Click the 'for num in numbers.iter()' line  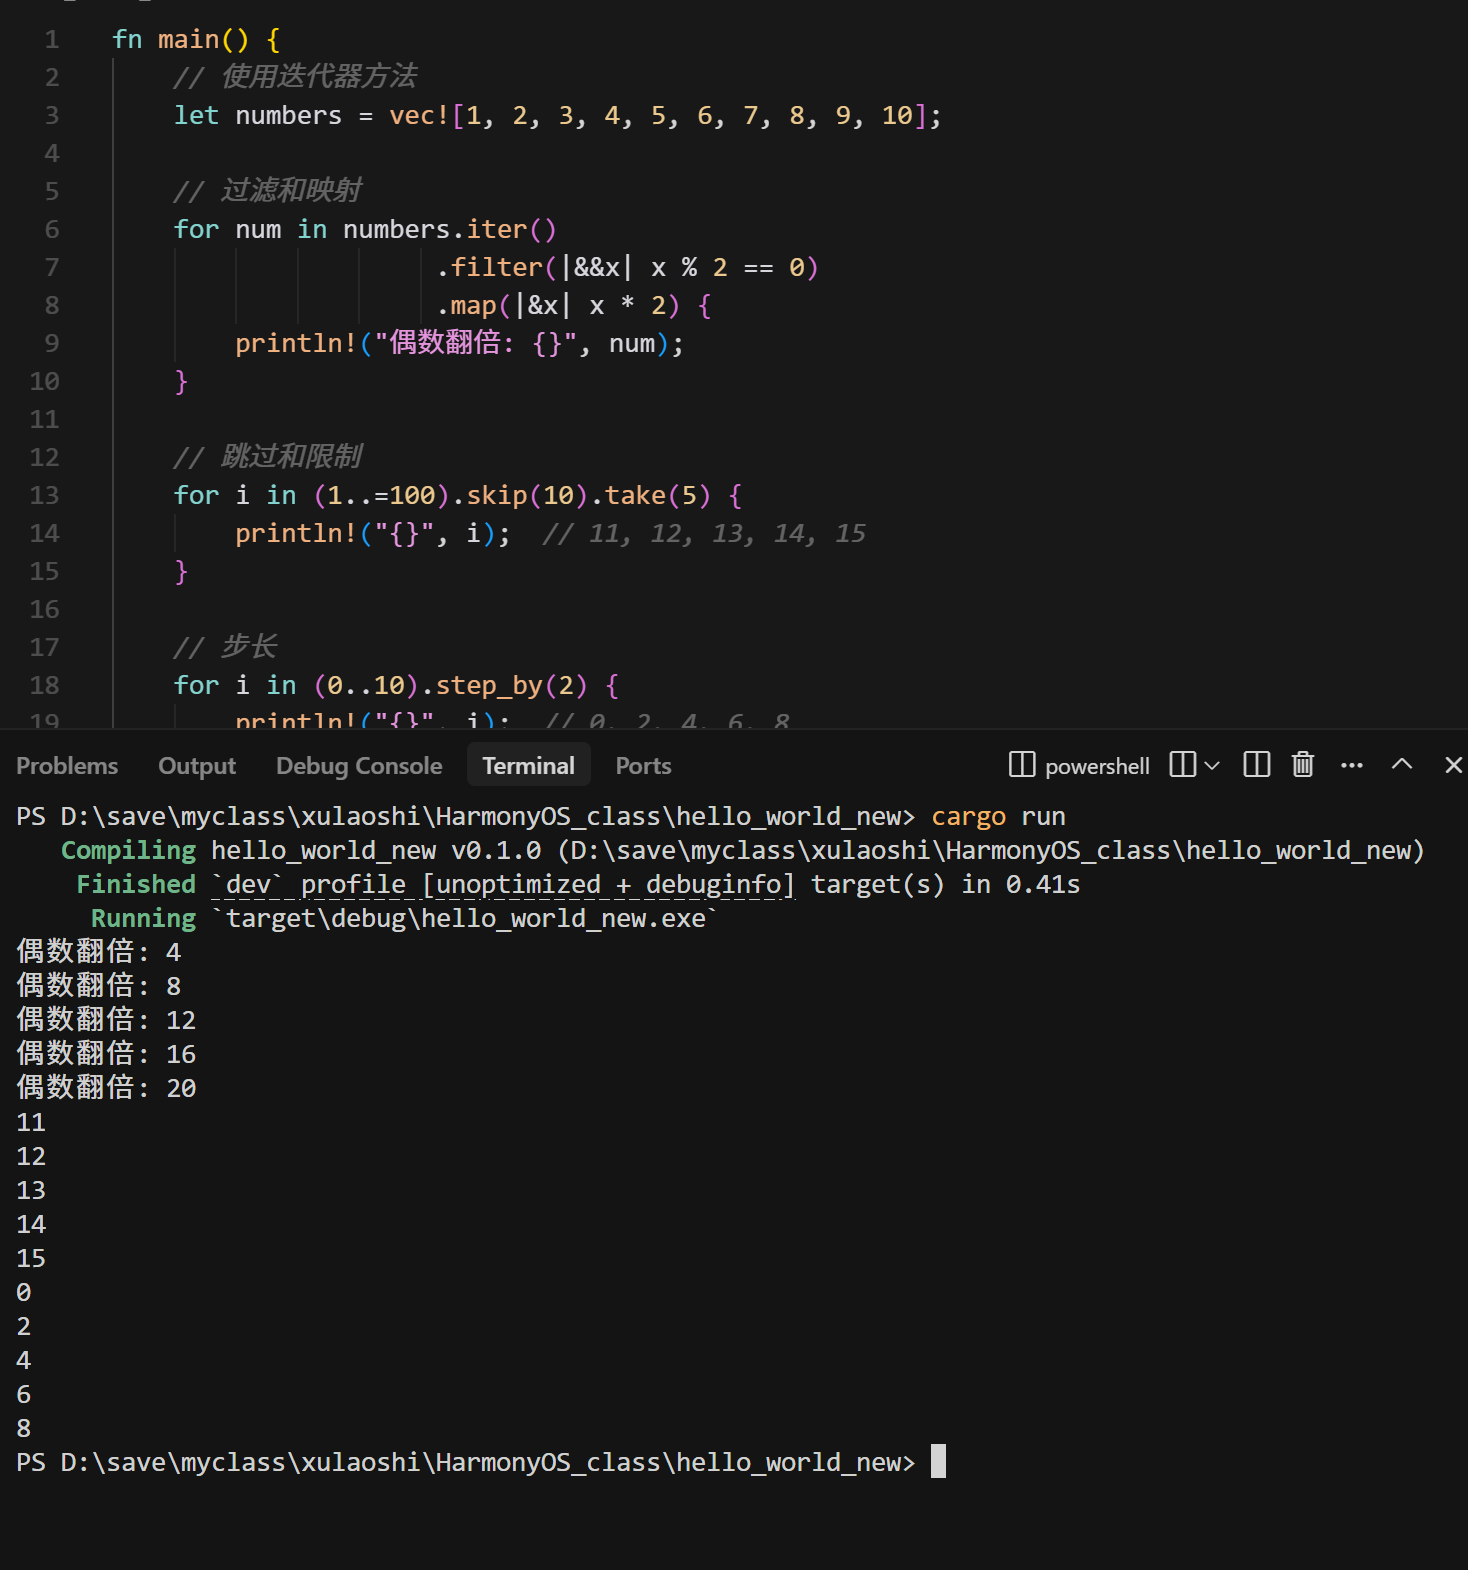[365, 230]
